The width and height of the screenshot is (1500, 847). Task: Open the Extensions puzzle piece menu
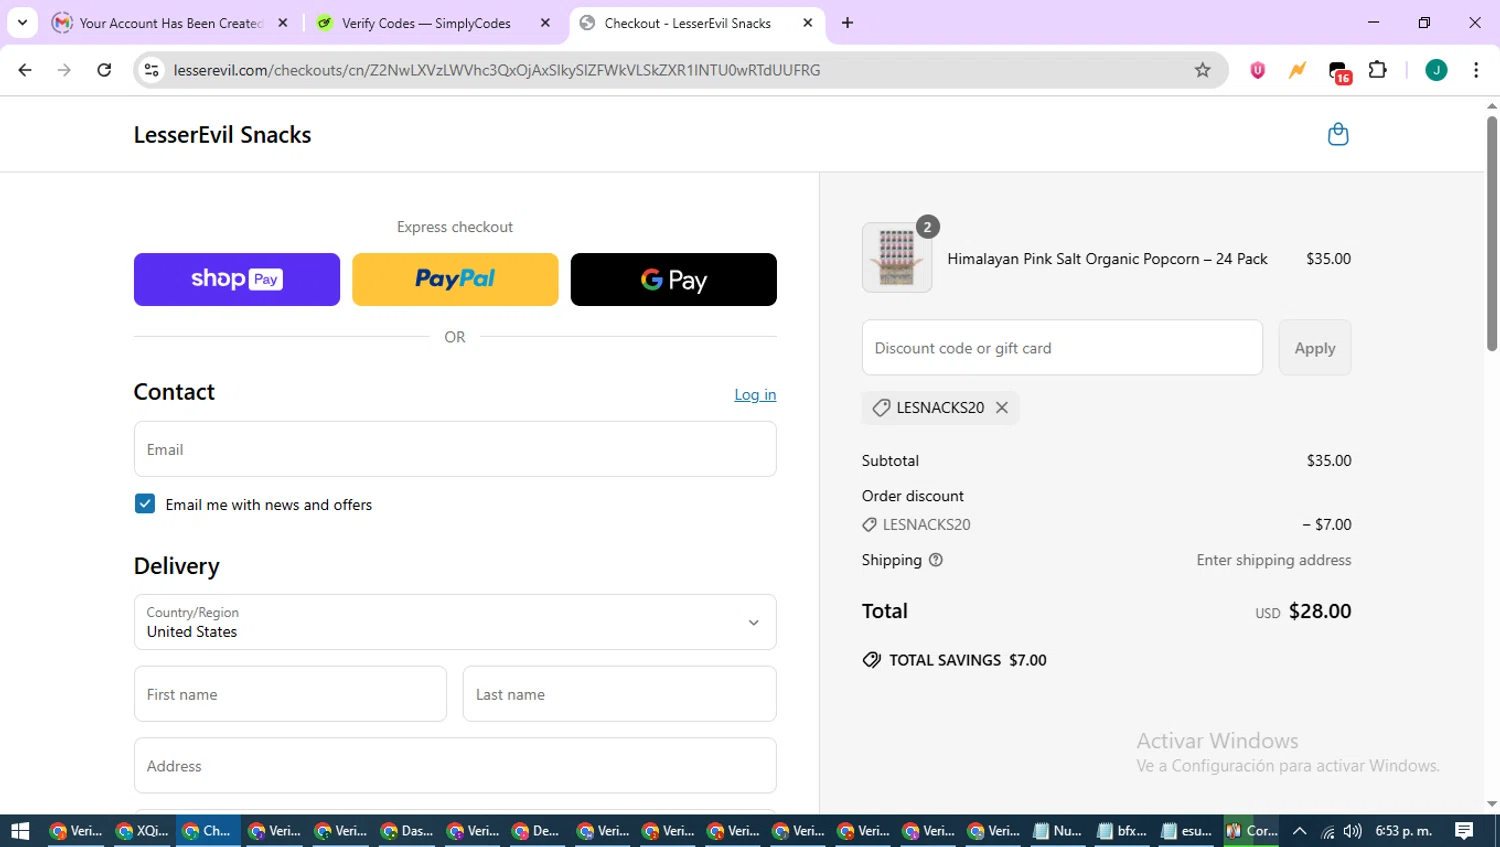click(x=1378, y=70)
